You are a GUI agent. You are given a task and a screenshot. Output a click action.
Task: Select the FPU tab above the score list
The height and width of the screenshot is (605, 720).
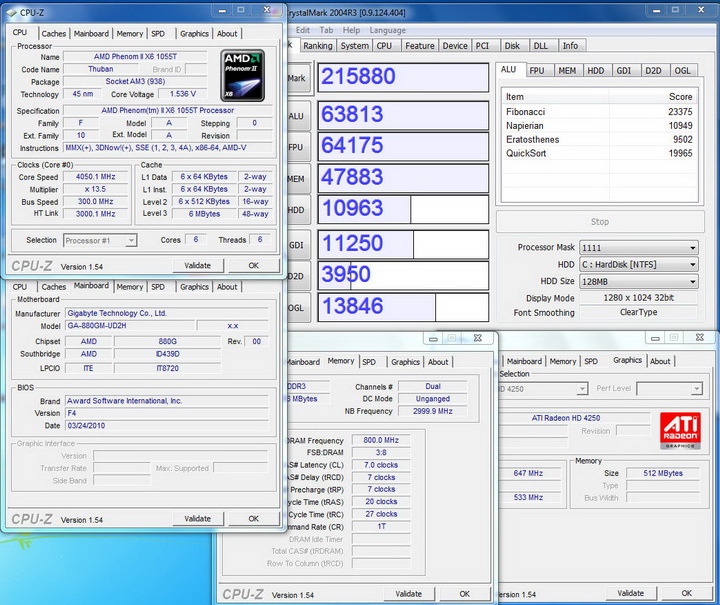click(537, 70)
